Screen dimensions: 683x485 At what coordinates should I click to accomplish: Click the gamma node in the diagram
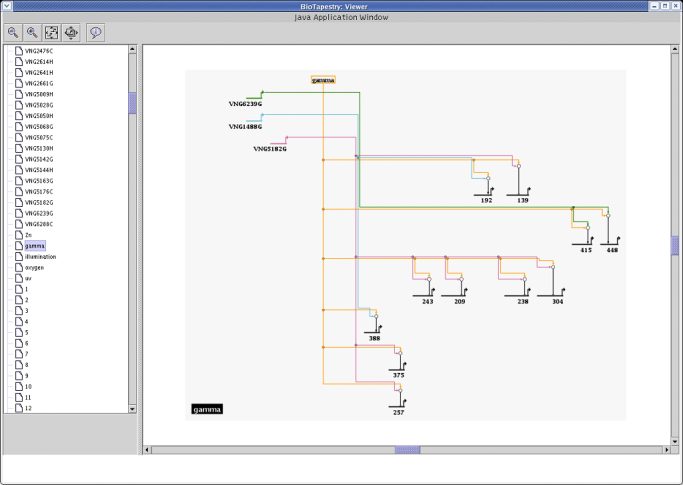pos(323,80)
